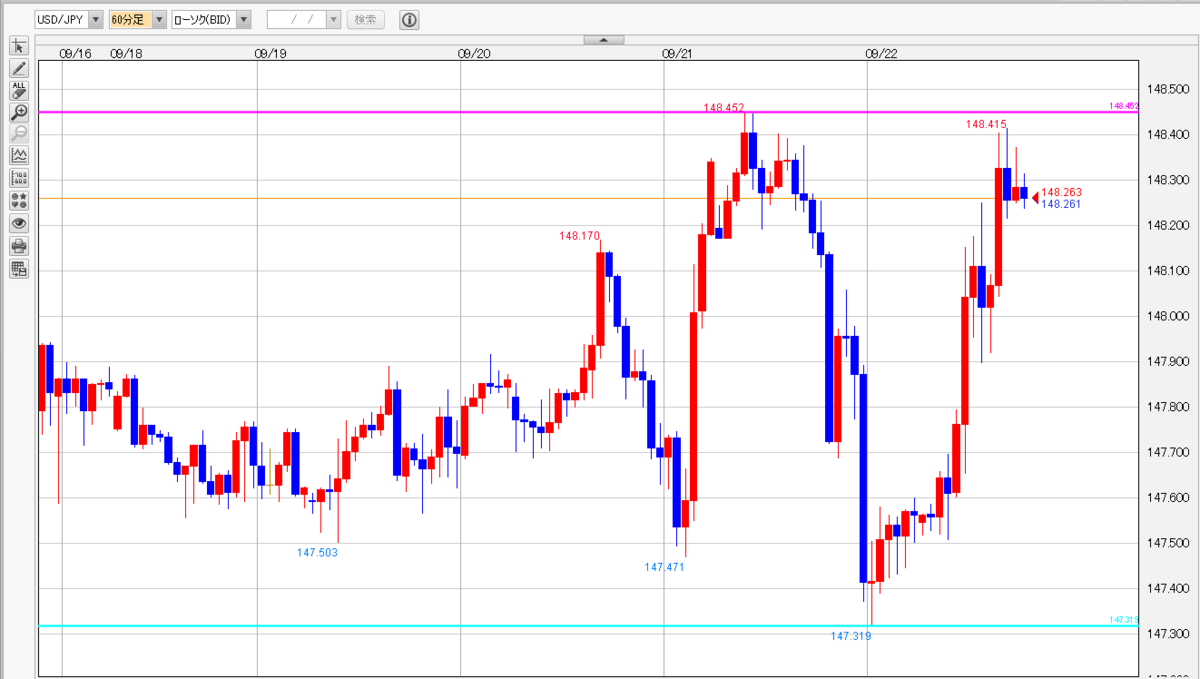This screenshot has width=1200, height=679.
Task: Toggle the eye visibility icon
Action: pos(19,223)
